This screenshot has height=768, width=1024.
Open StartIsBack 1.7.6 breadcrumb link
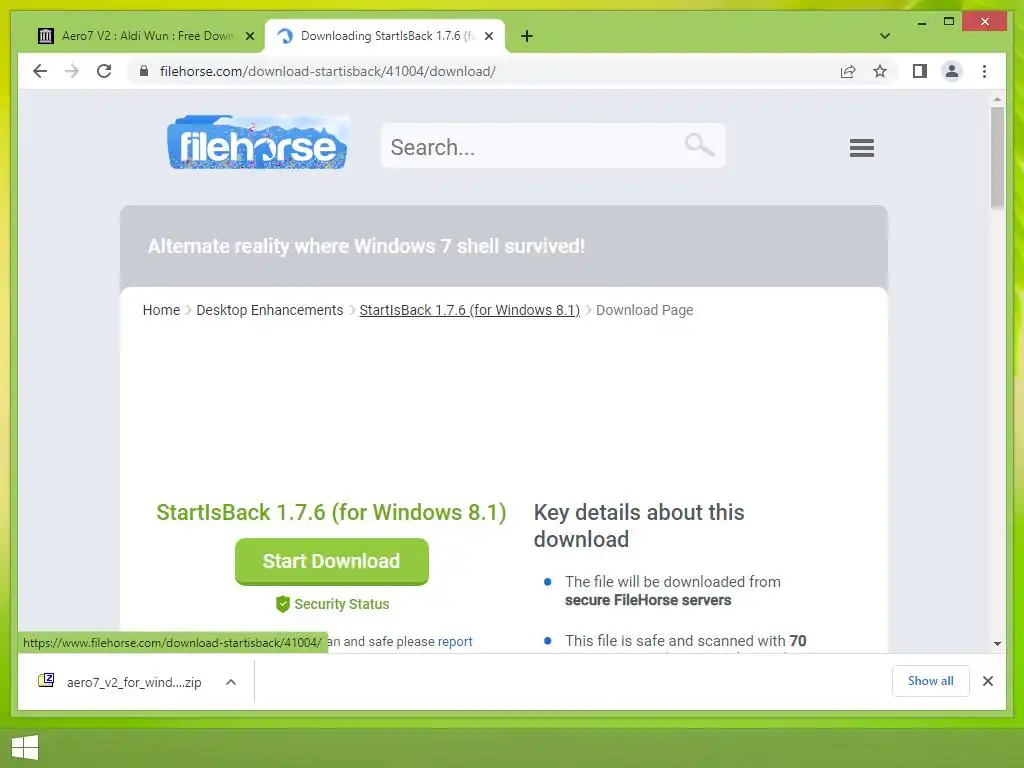tap(470, 310)
